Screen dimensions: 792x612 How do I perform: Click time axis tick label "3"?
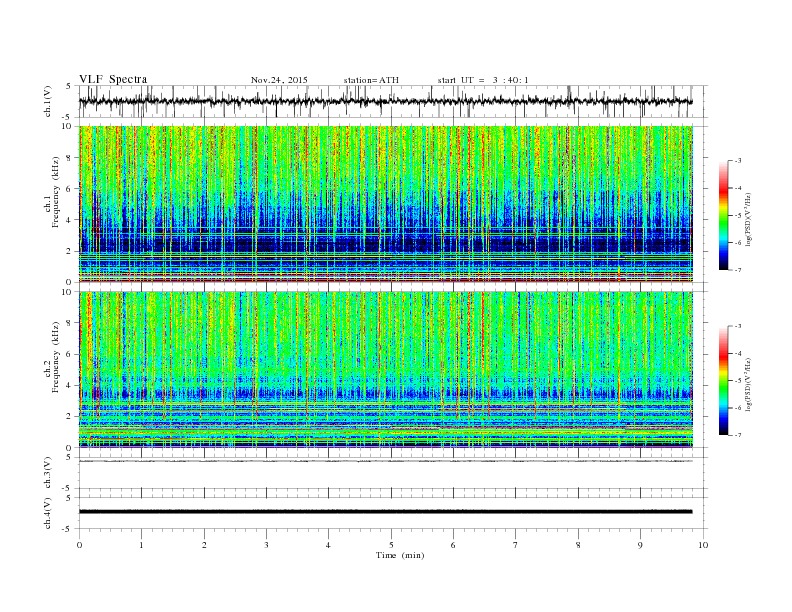[x=266, y=545]
